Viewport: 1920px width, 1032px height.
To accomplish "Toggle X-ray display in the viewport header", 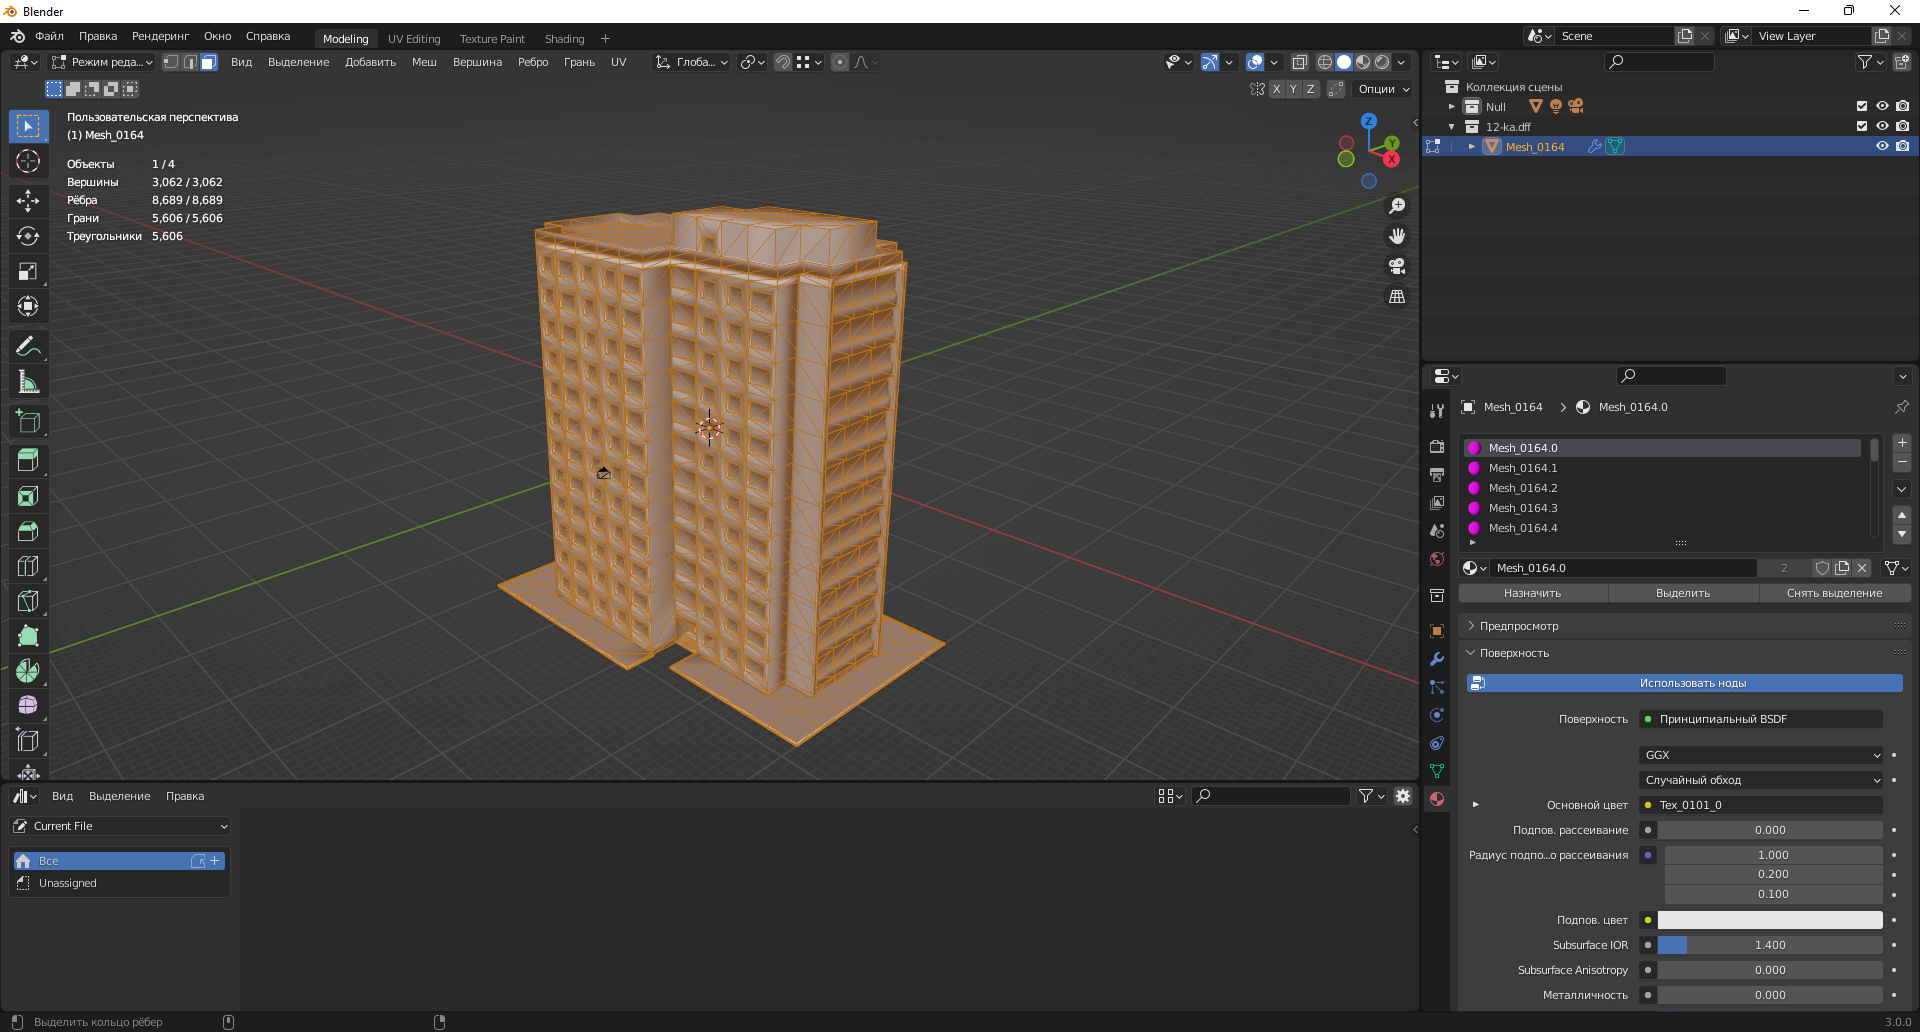I will [x=1299, y=62].
